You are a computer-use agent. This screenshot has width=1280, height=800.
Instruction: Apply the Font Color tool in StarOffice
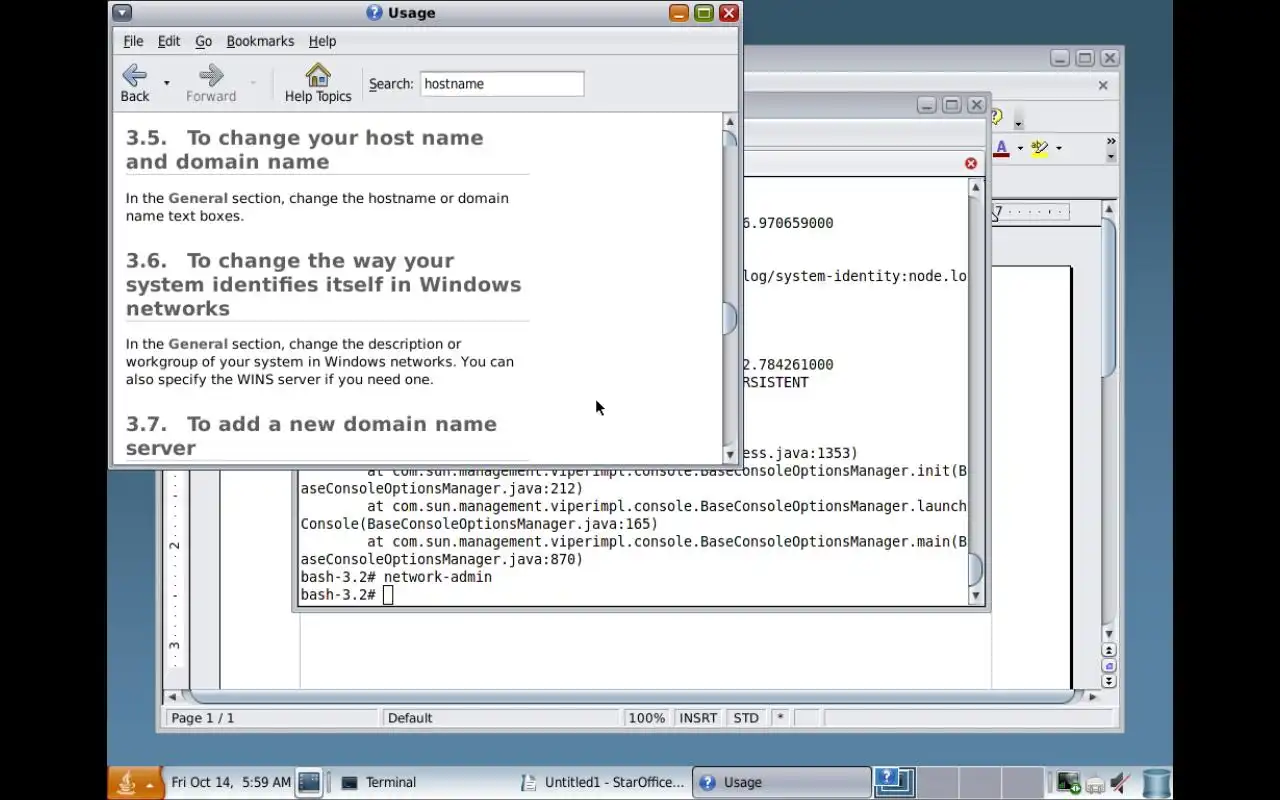pos(1001,148)
